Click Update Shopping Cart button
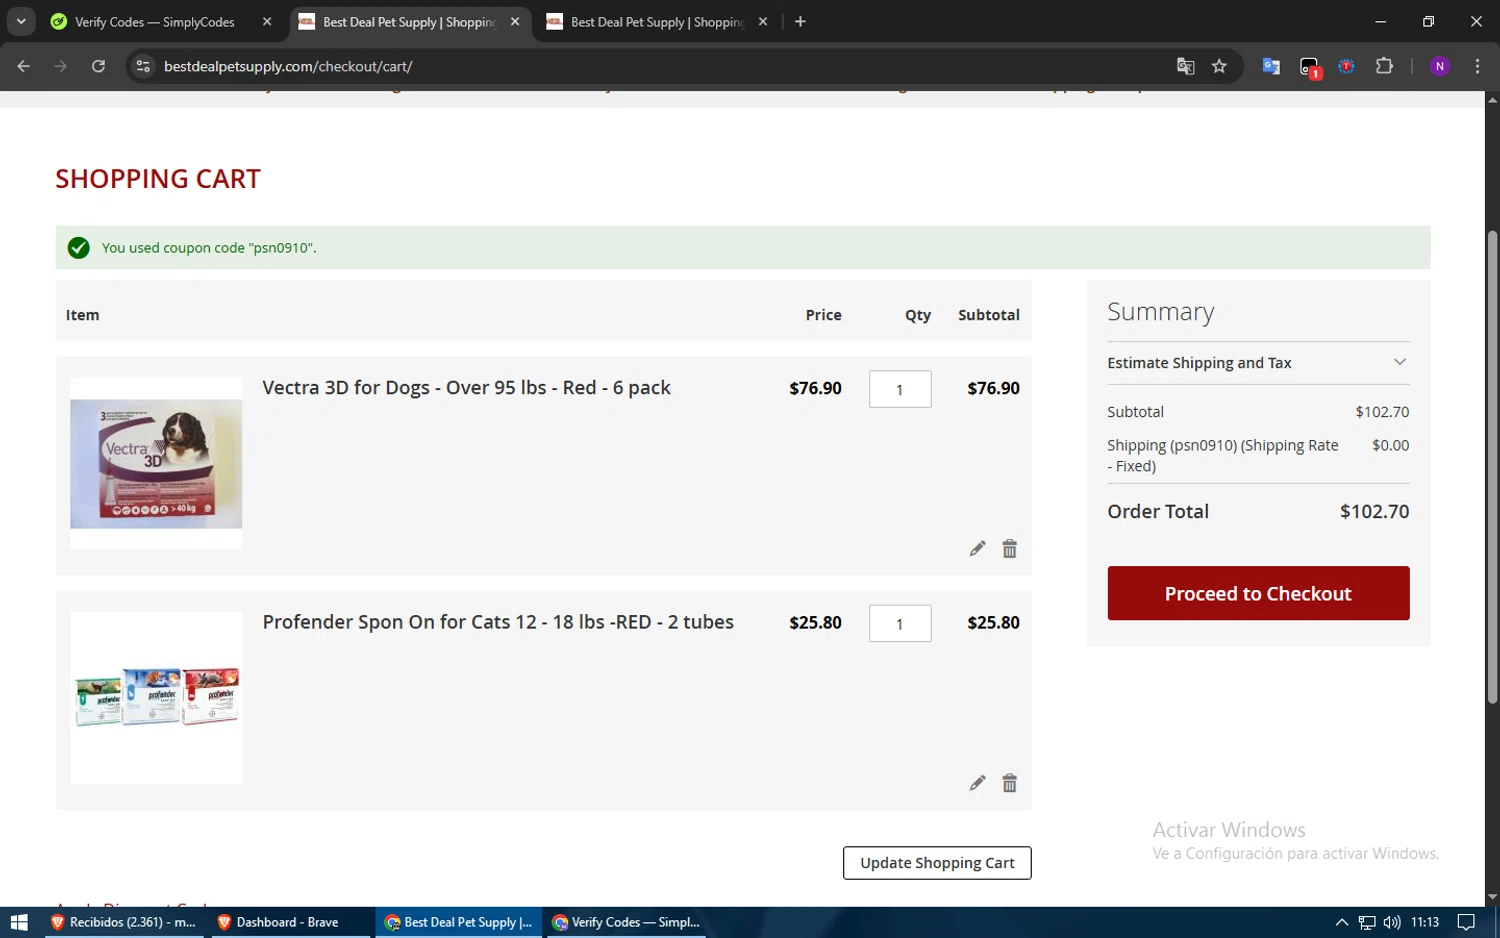Screen dimensions: 1500x938 [x=937, y=862]
